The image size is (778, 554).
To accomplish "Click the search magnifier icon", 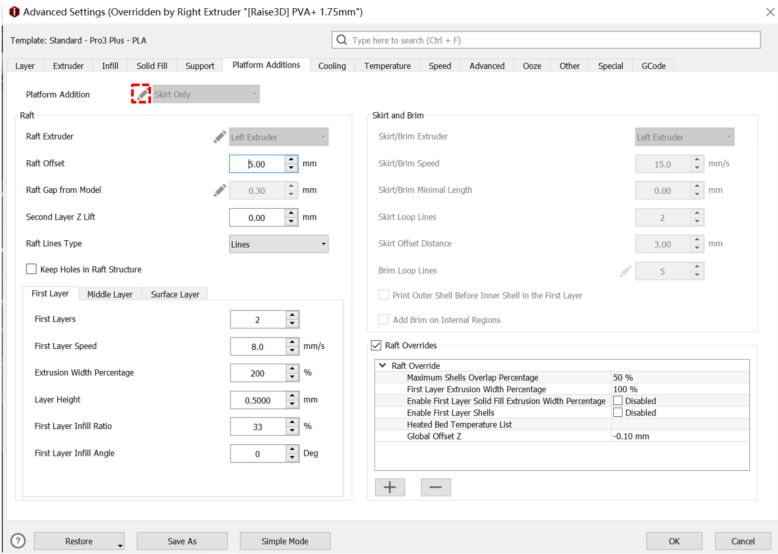I will [343, 41].
